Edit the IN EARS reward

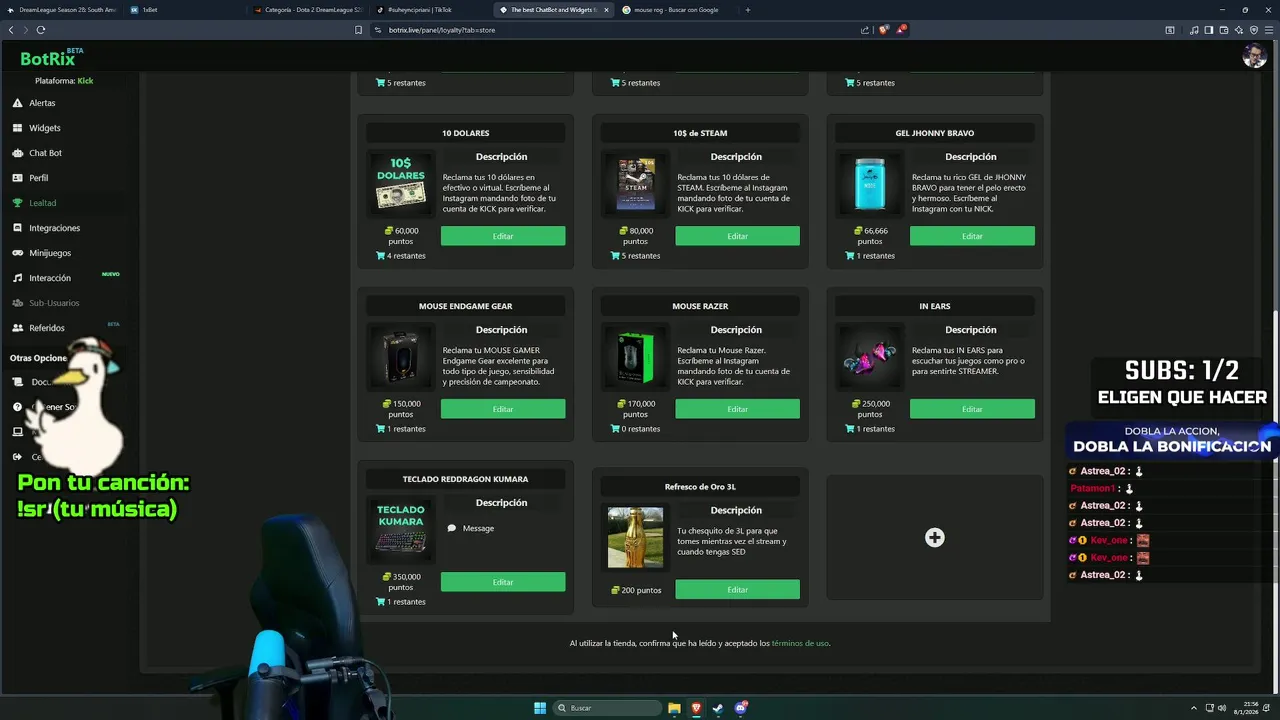(x=972, y=409)
